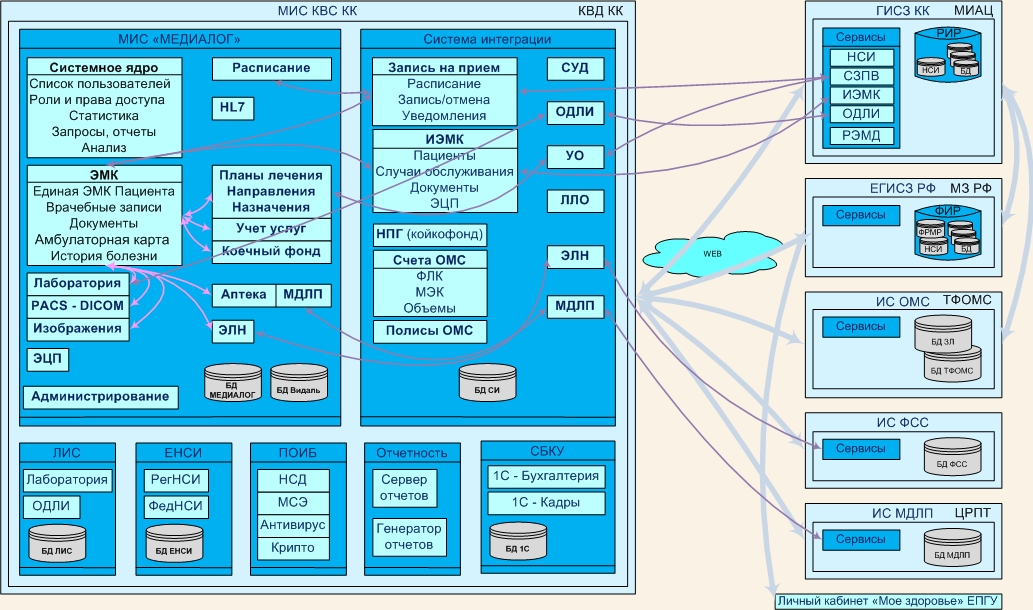The height and width of the screenshot is (610, 1033).
Task: Click the HL7 block in МЕДИАЛОГ
Action: 233,108
